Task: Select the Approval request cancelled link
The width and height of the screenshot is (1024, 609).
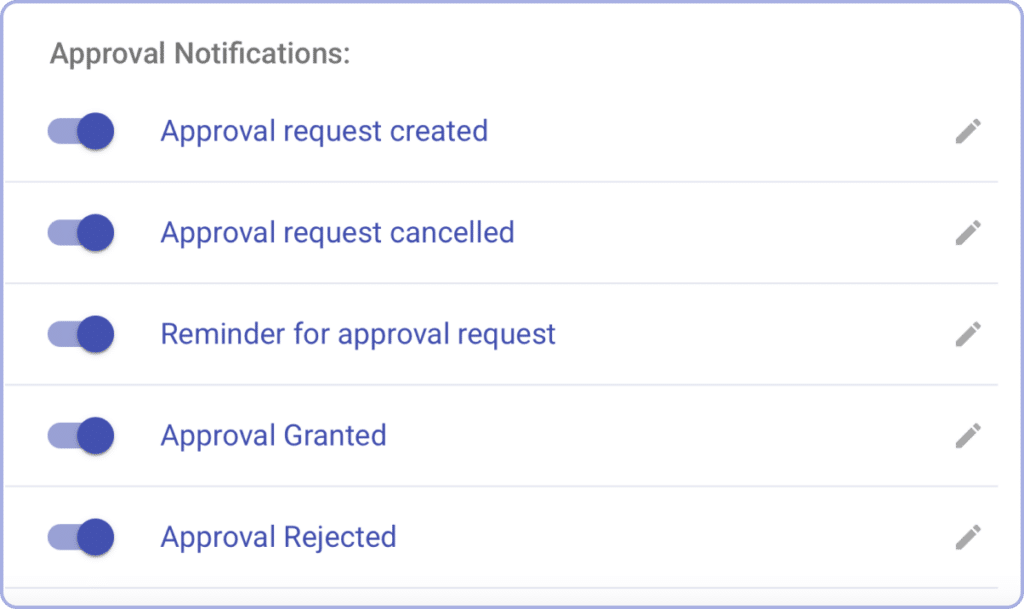Action: 336,232
